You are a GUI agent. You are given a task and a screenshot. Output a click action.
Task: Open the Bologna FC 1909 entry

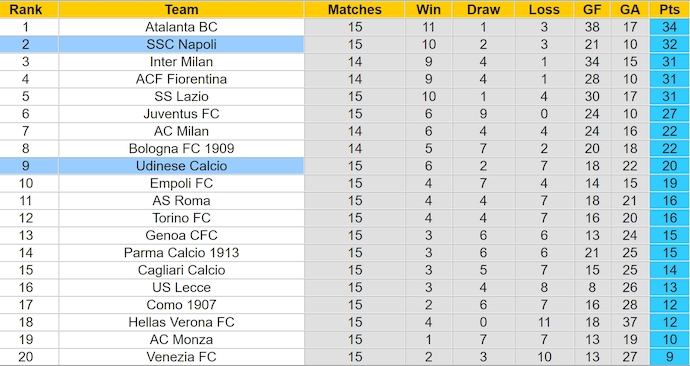click(x=181, y=149)
